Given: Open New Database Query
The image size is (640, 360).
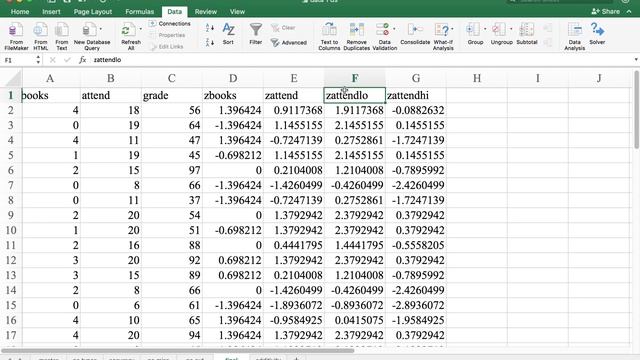Looking at the screenshot, I should 91,36.
